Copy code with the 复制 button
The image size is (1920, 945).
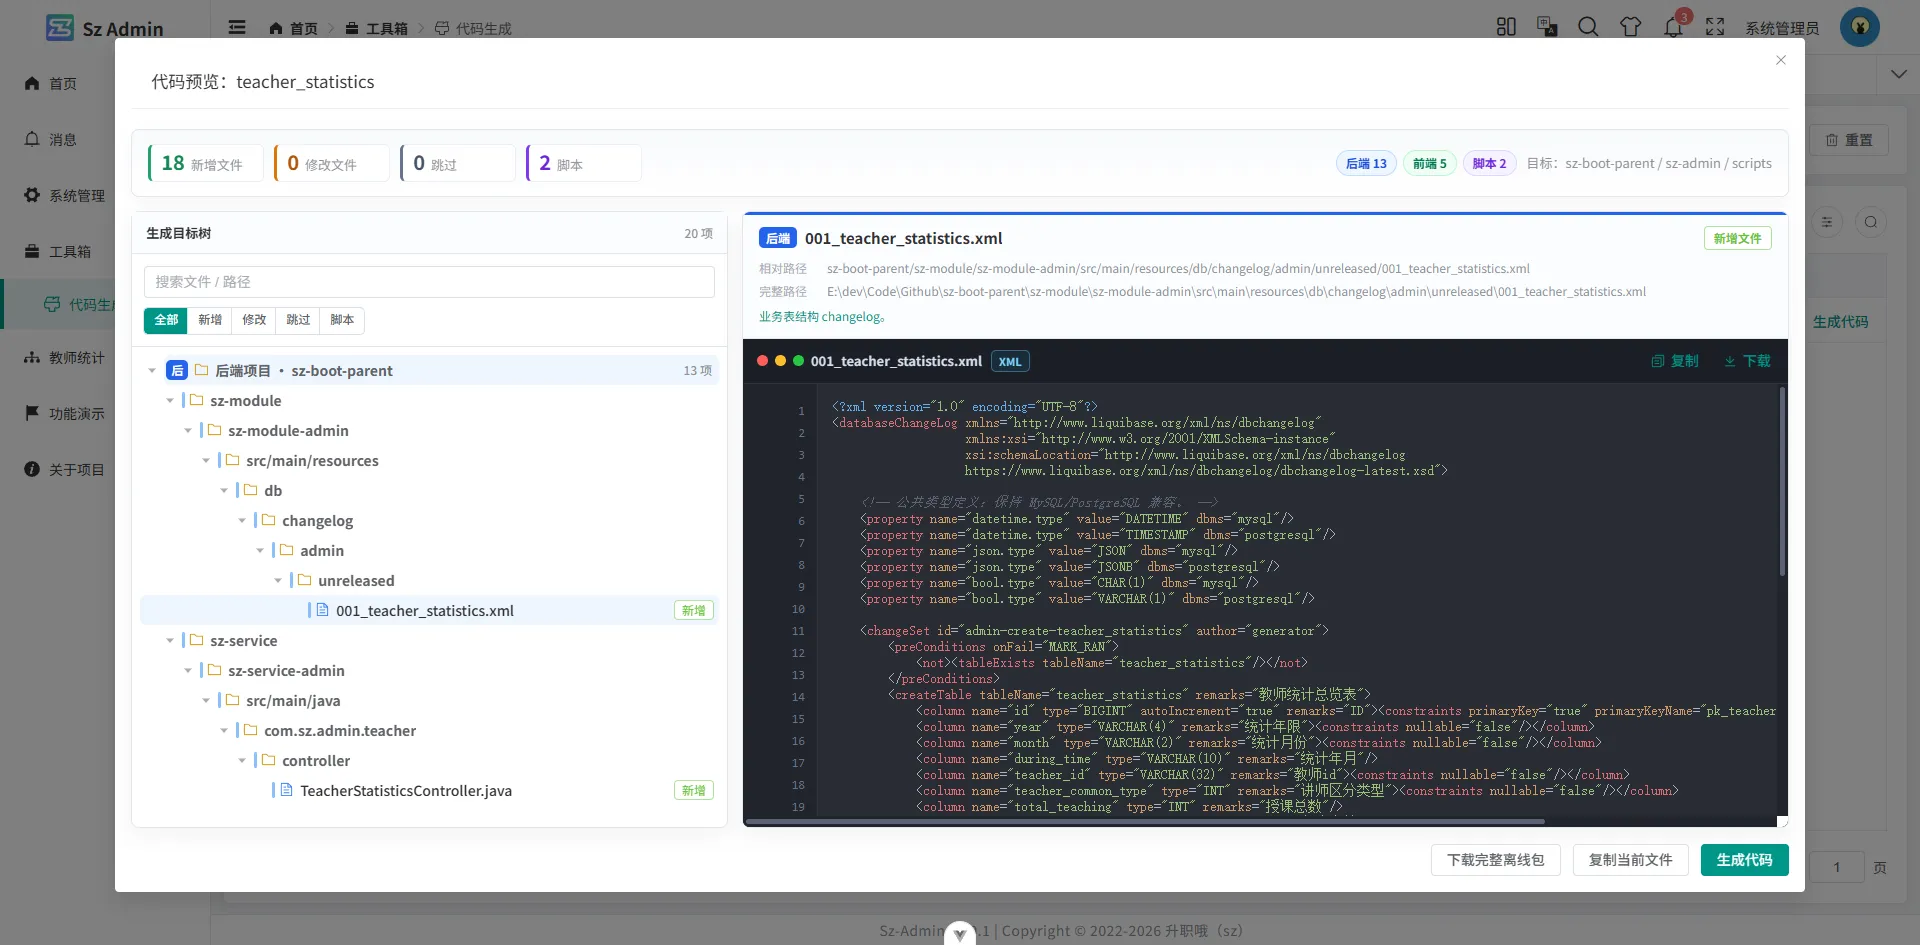(x=1675, y=361)
